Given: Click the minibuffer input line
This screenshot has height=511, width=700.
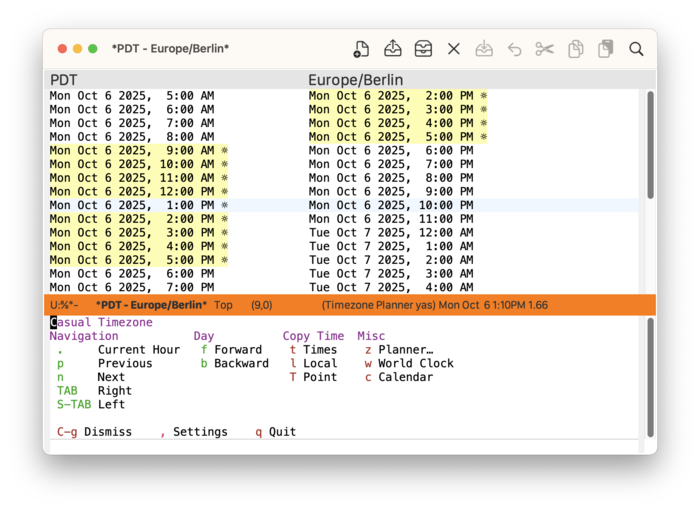Looking at the screenshot, I should click(x=344, y=447).
